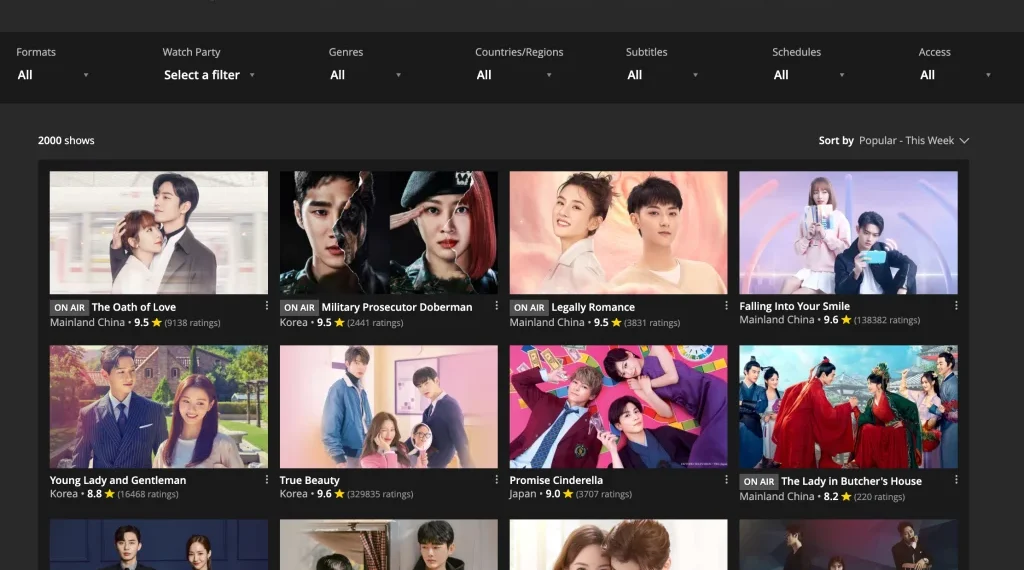This screenshot has width=1024, height=570.
Task: Click ON AIR badge on The Oath of Love
Action: point(69,308)
